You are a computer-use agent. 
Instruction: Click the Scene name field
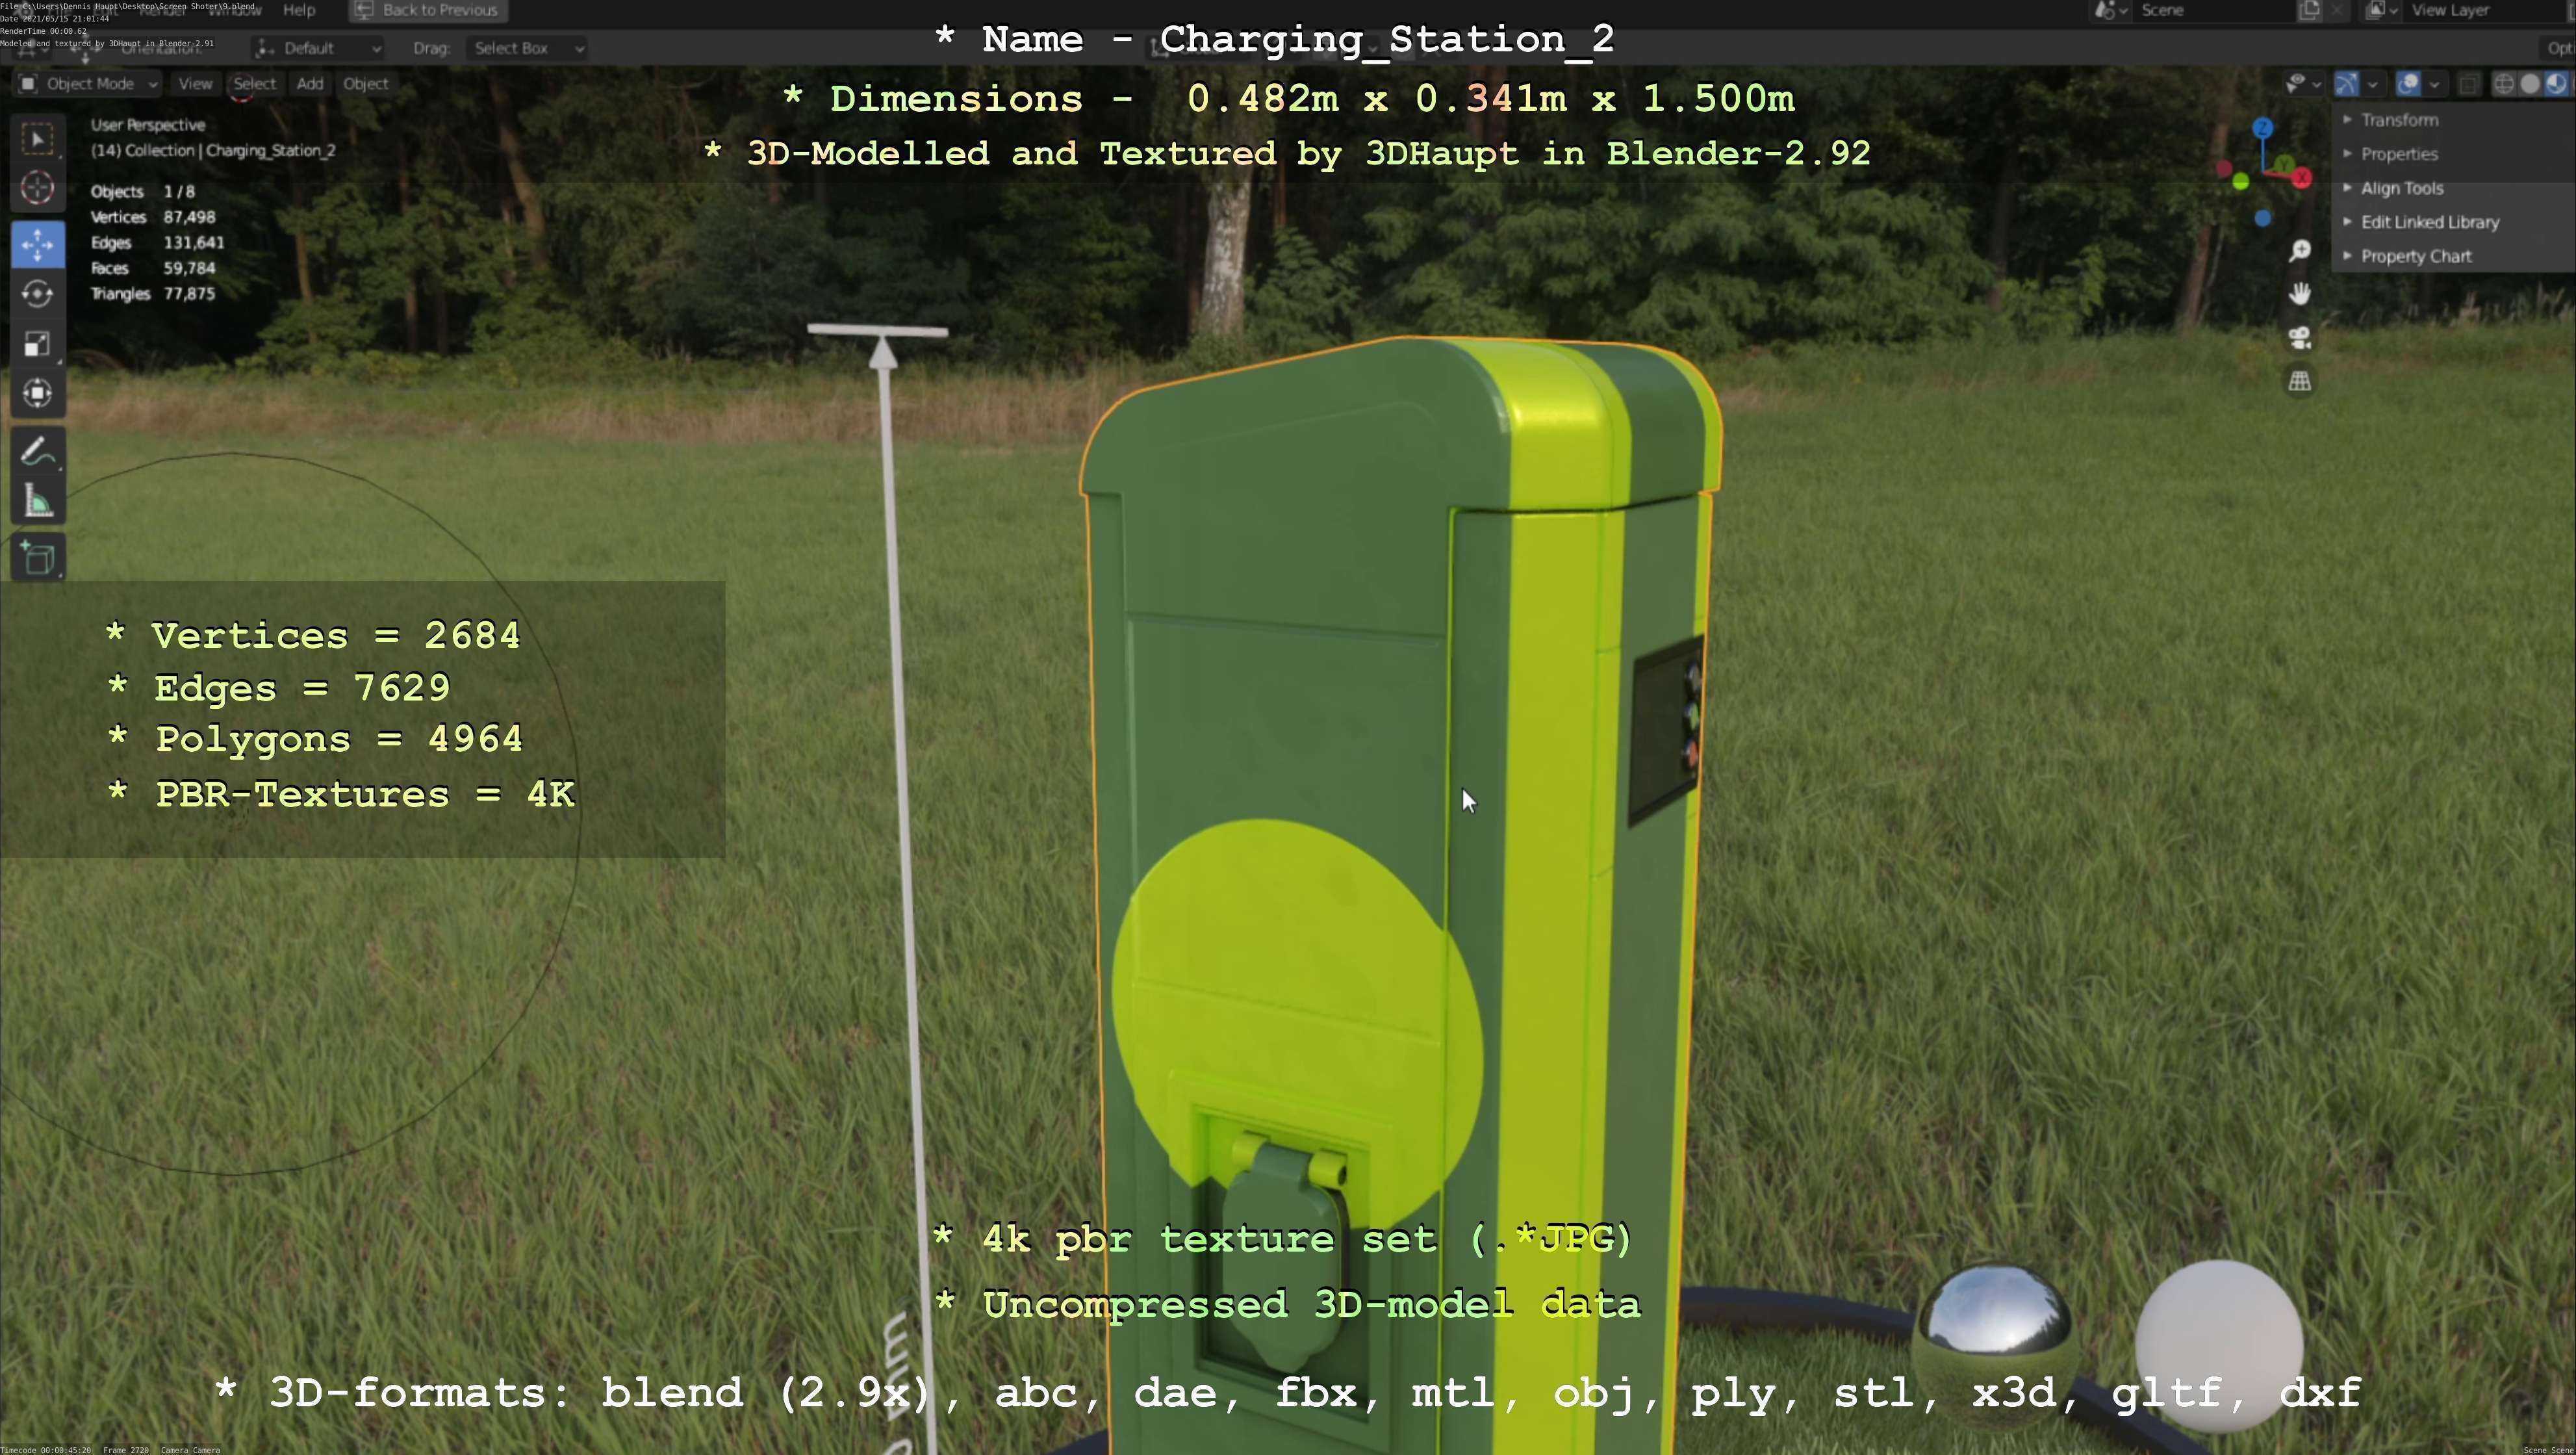pos(2213,10)
